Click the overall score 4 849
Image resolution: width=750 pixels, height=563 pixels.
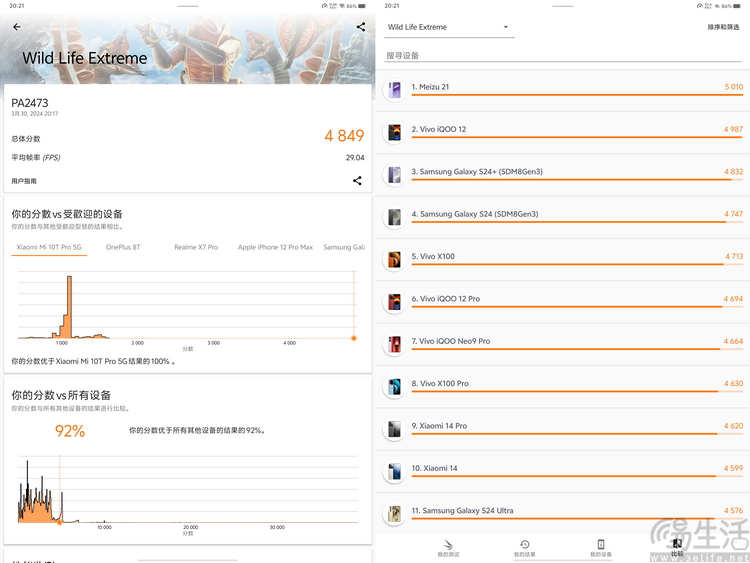pyautogui.click(x=344, y=135)
